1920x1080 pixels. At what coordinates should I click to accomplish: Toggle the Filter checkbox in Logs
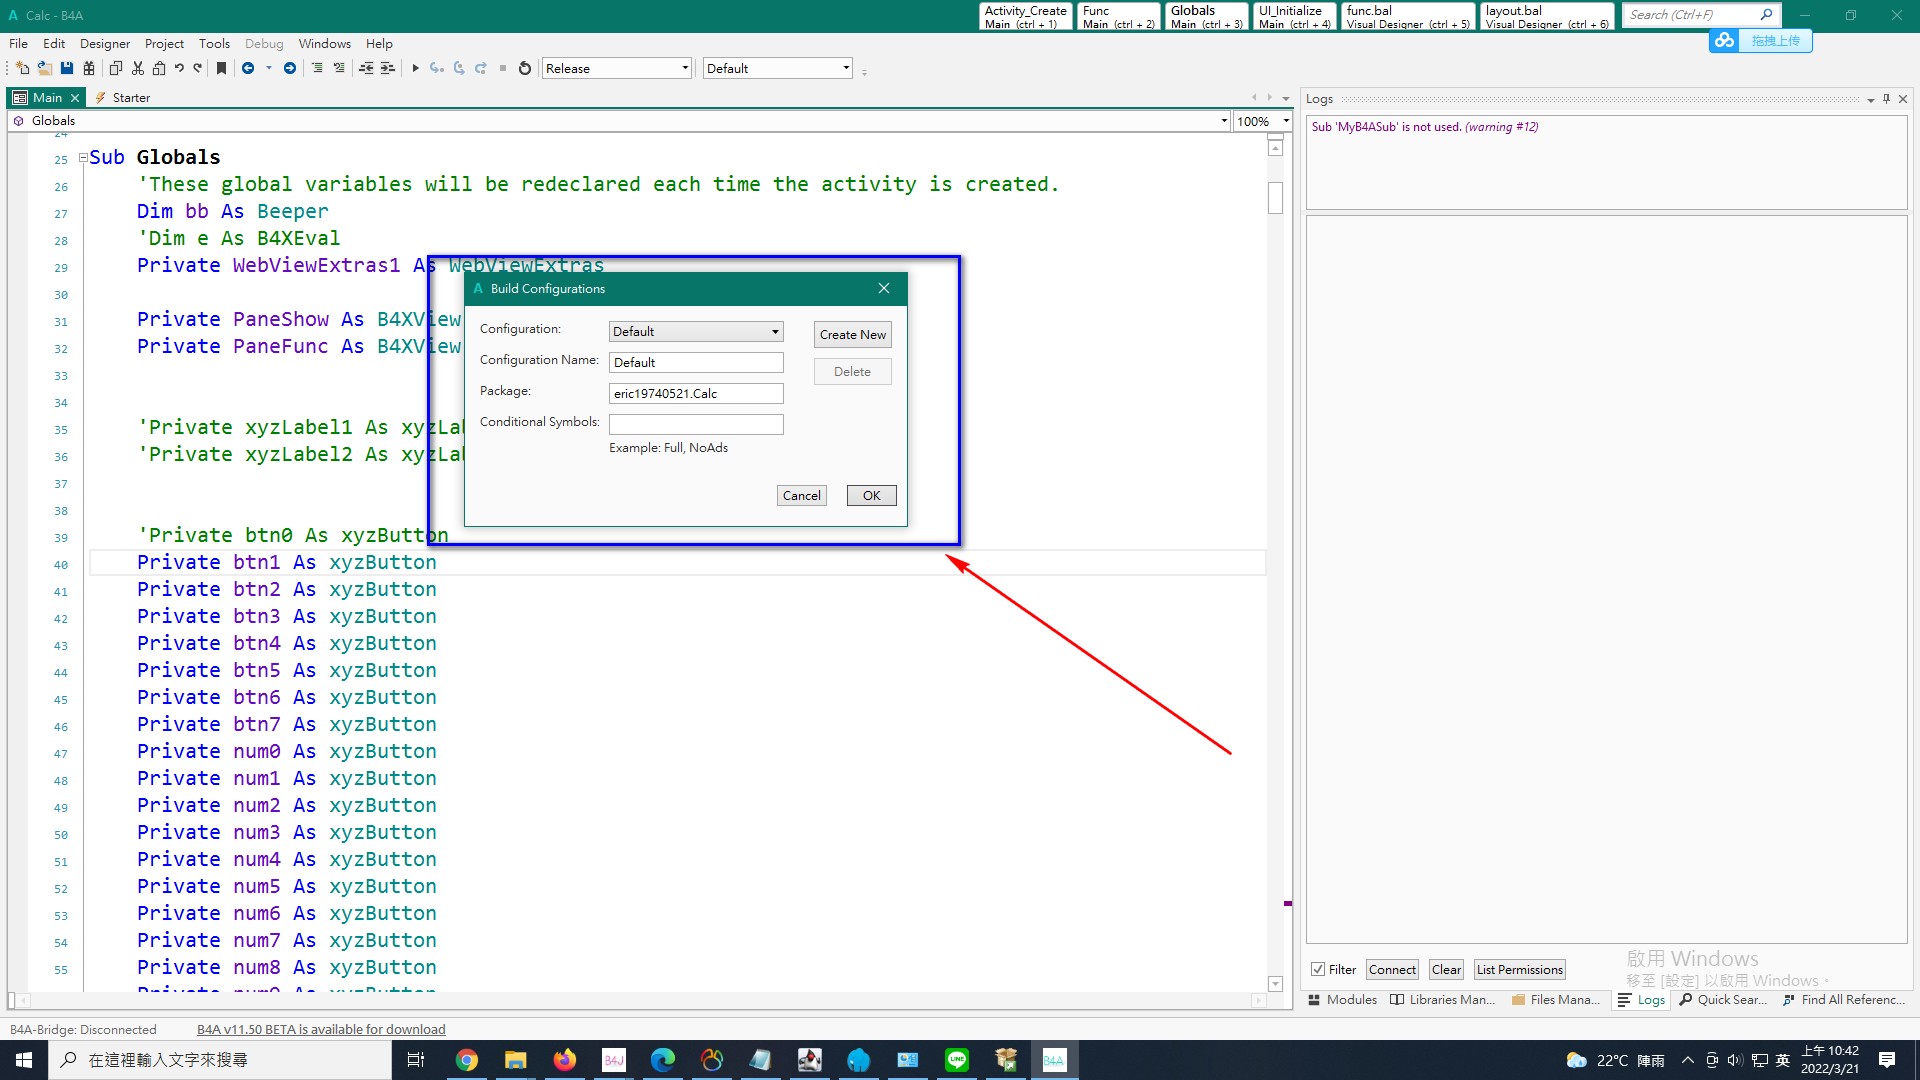pyautogui.click(x=1318, y=969)
